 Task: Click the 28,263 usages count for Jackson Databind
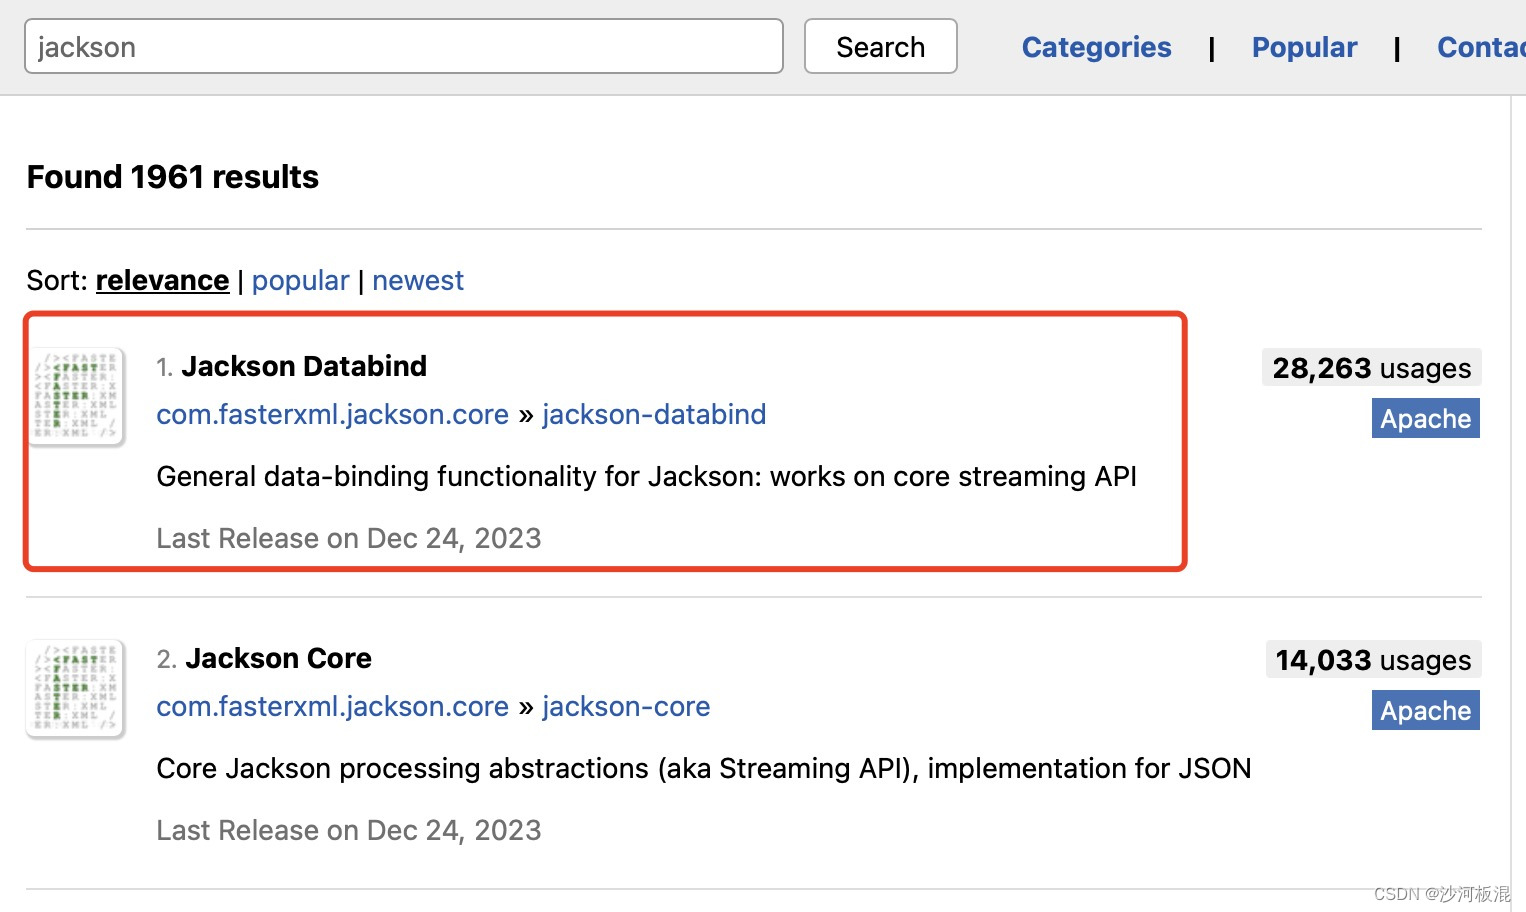(1370, 368)
